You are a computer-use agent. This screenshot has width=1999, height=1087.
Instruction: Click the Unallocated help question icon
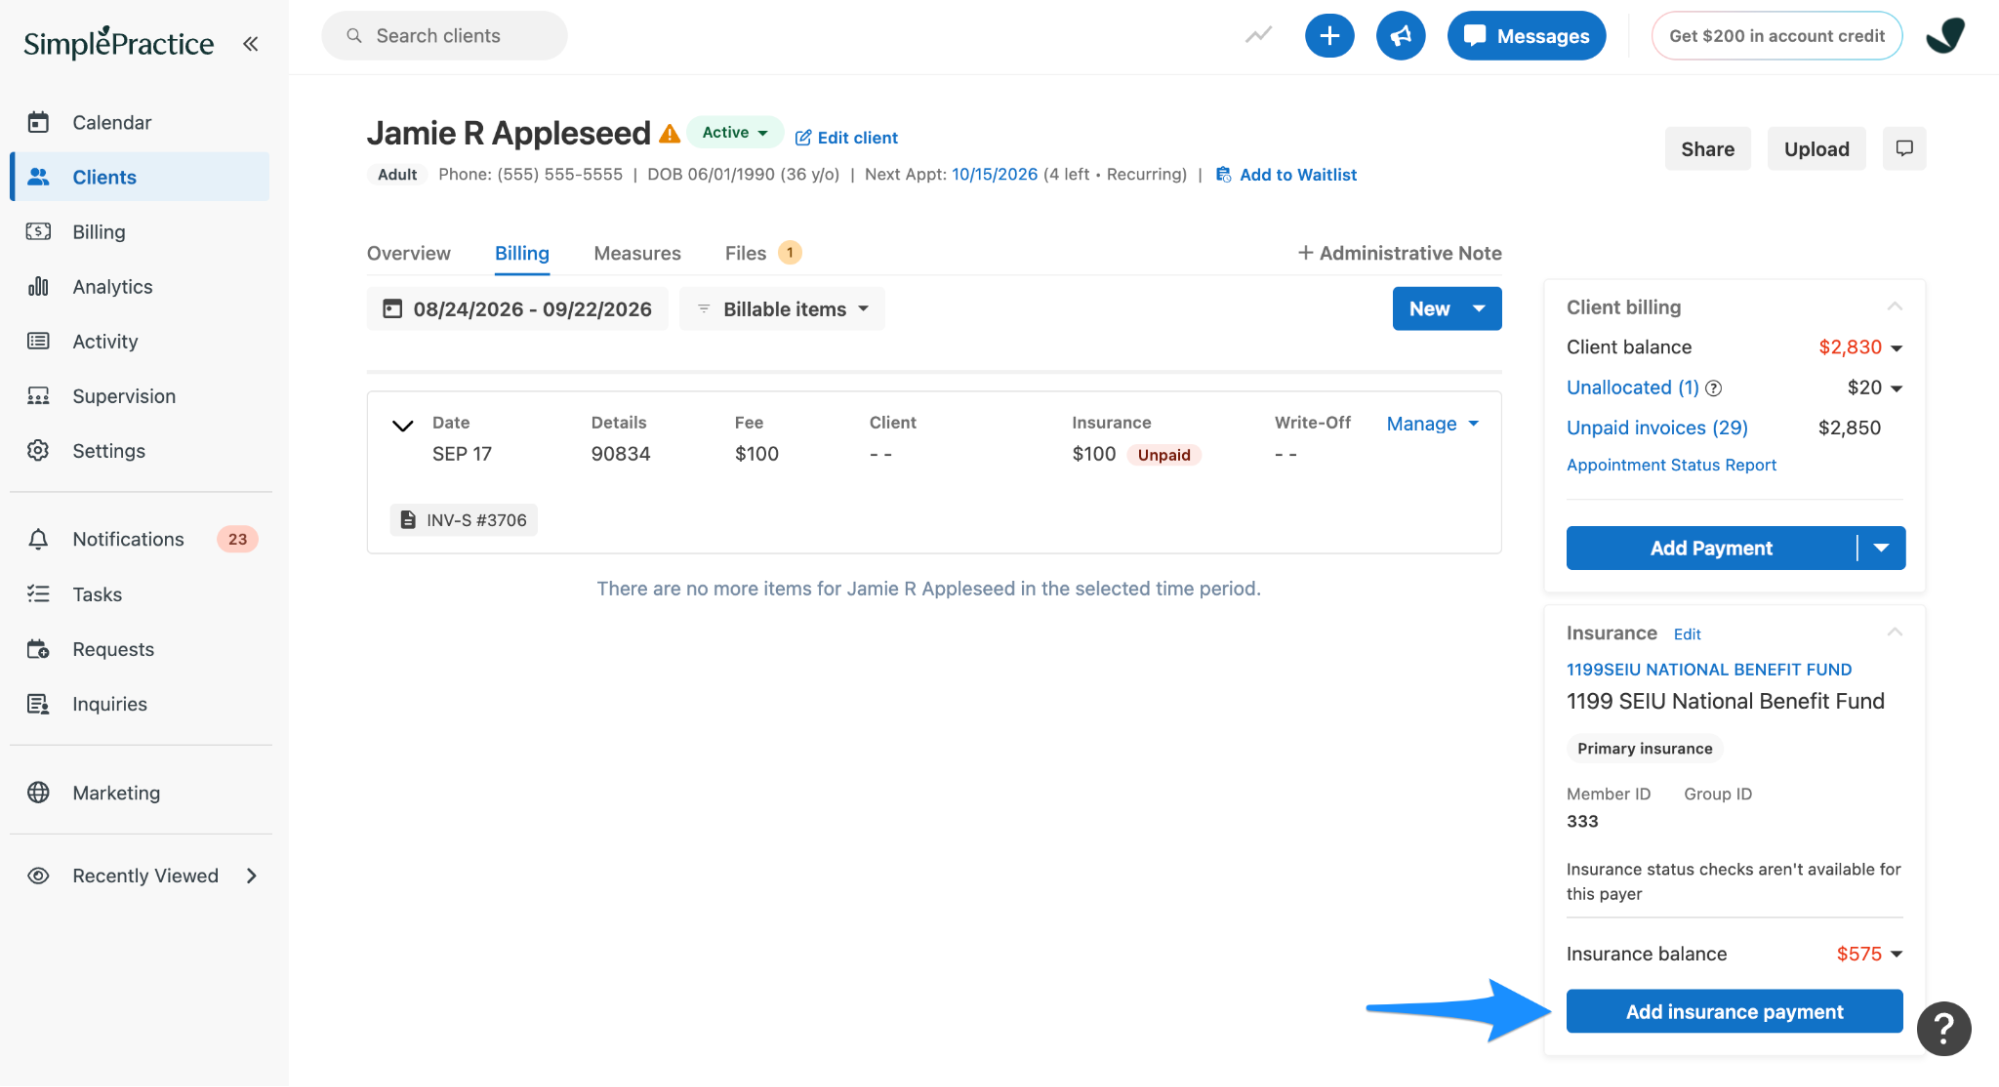pos(1713,388)
